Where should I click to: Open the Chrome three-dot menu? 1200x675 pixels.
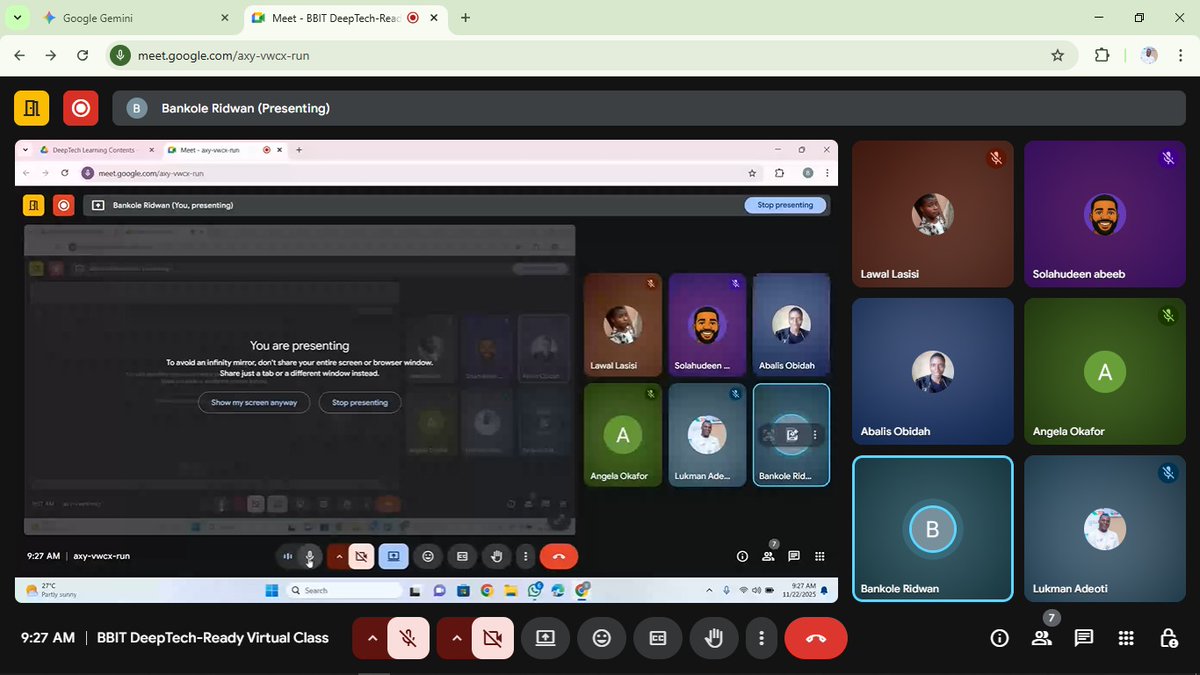click(x=1180, y=55)
